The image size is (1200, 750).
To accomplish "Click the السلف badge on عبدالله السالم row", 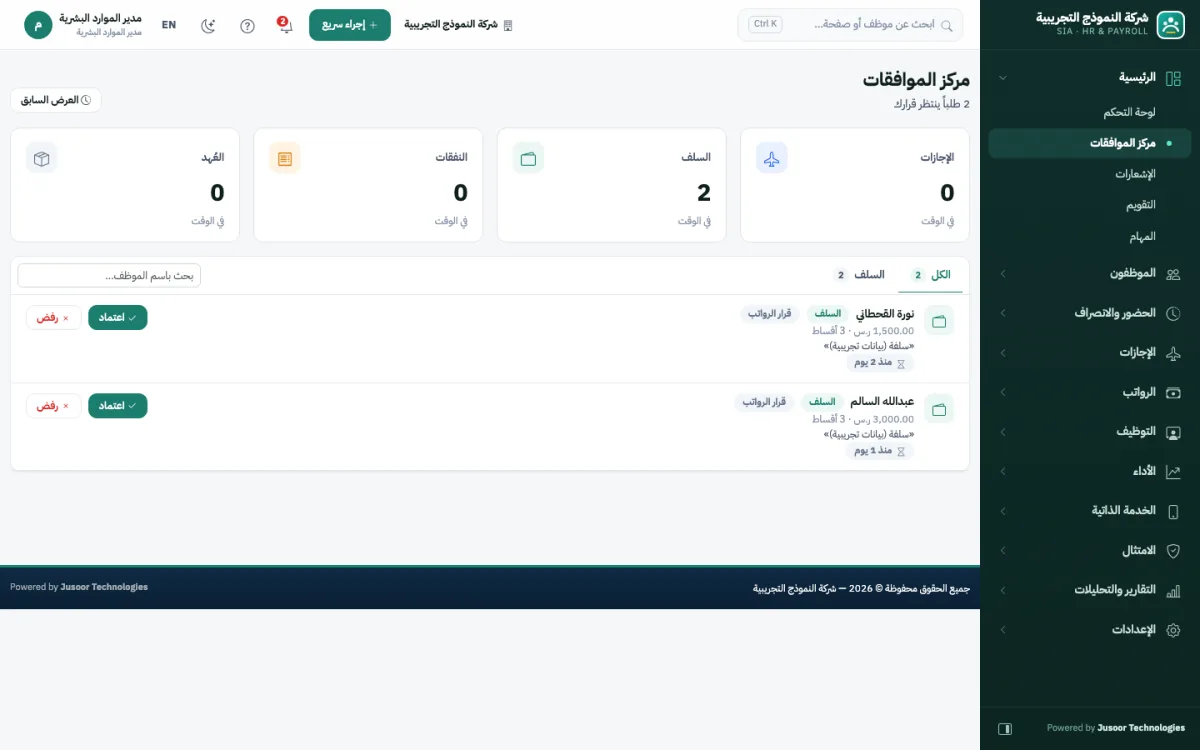I will click(x=823, y=402).
